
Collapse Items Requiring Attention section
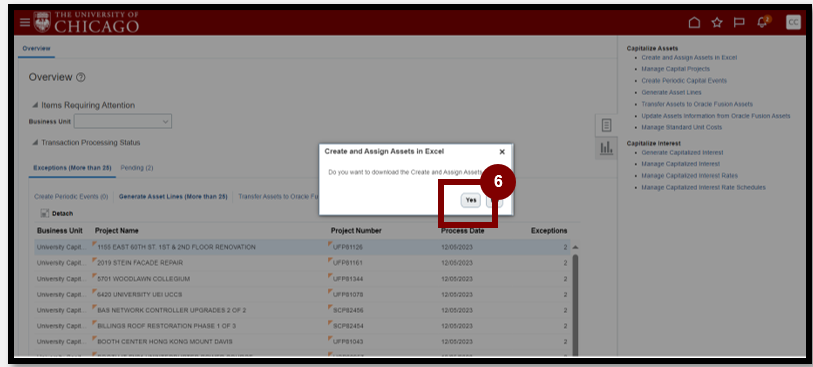pos(35,105)
